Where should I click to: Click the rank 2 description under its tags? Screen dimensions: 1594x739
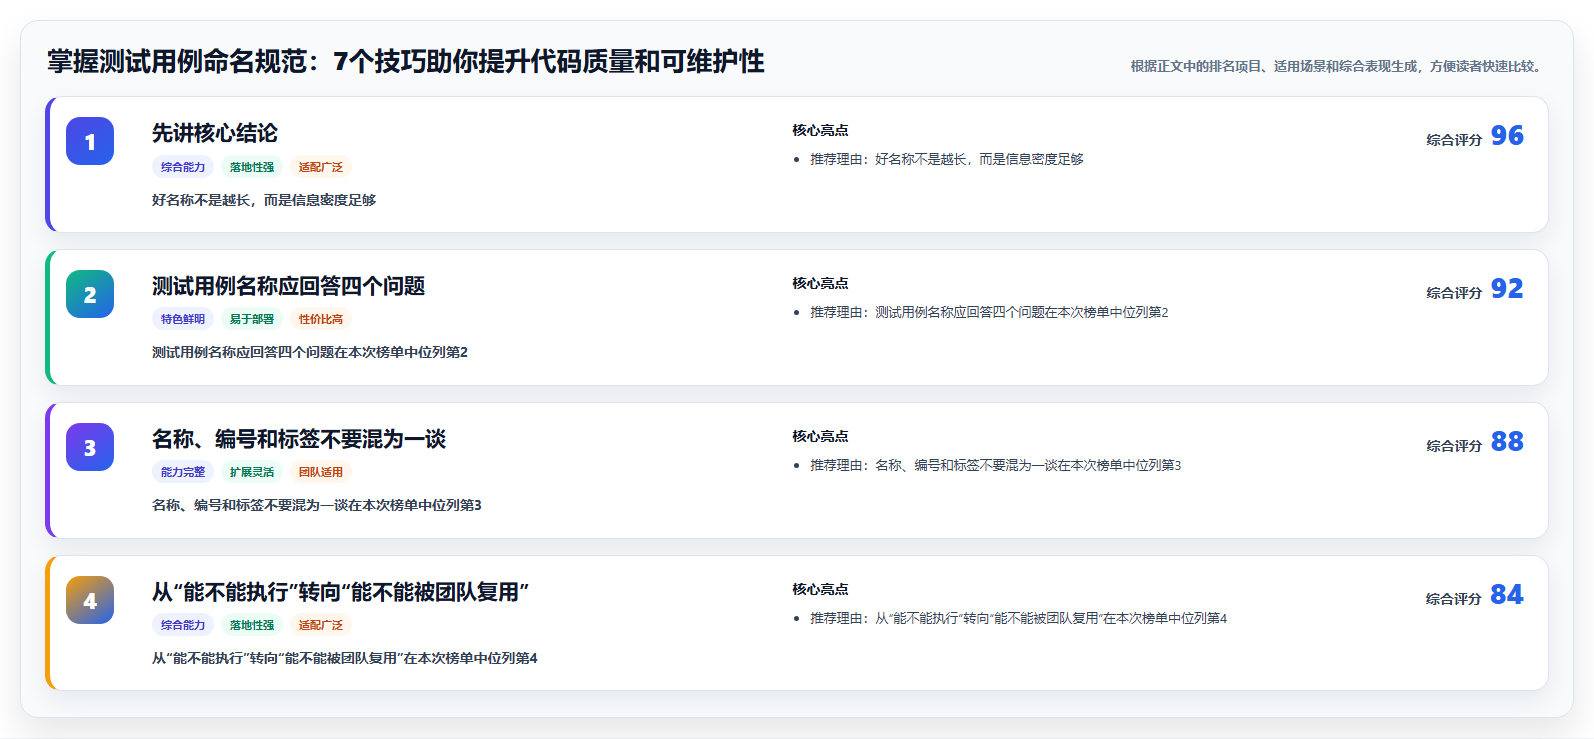[310, 352]
